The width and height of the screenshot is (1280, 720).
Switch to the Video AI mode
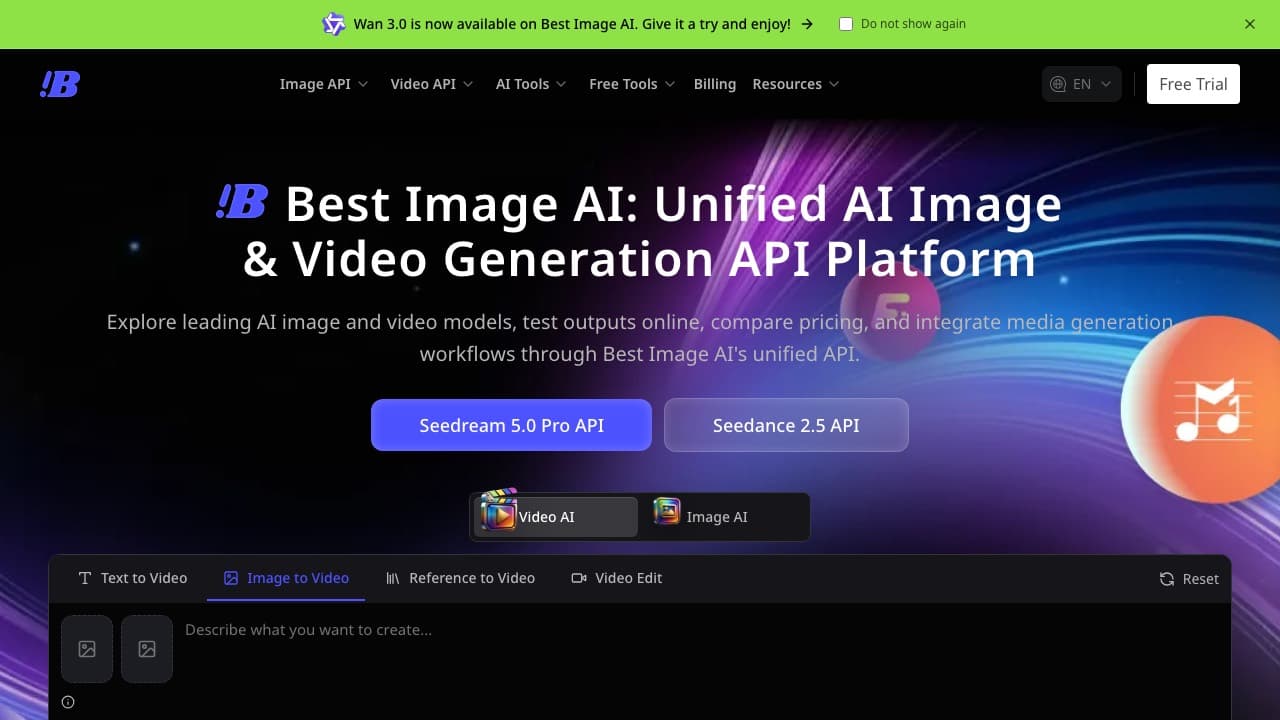pyautogui.click(x=555, y=517)
